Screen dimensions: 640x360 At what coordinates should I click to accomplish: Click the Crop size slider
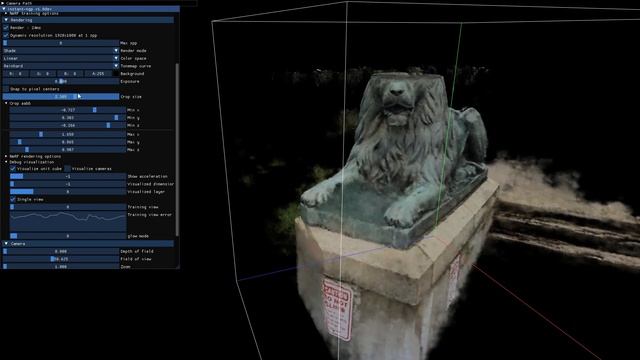tap(61, 97)
